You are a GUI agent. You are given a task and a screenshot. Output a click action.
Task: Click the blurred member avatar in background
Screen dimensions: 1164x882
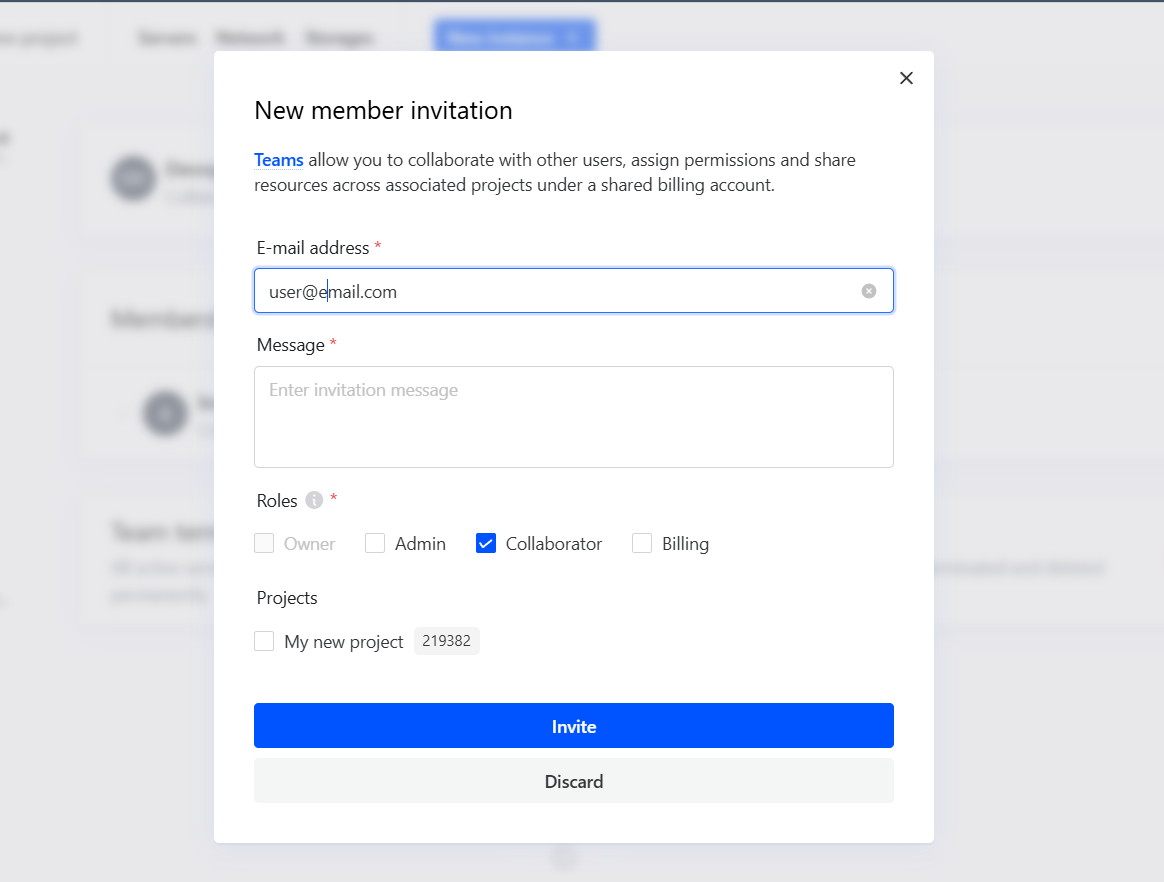[165, 412]
